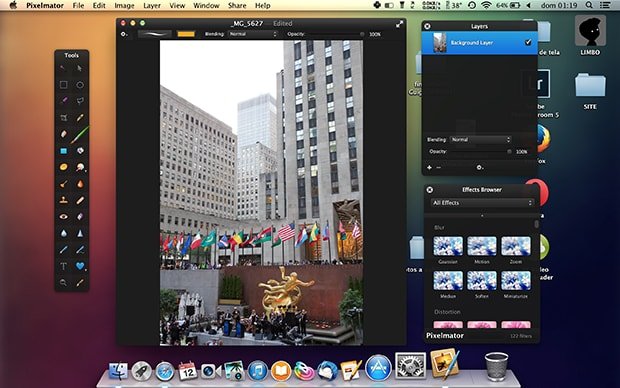Open the gear menu in tool options bar
This screenshot has height=388, width=620.
pos(124,34)
